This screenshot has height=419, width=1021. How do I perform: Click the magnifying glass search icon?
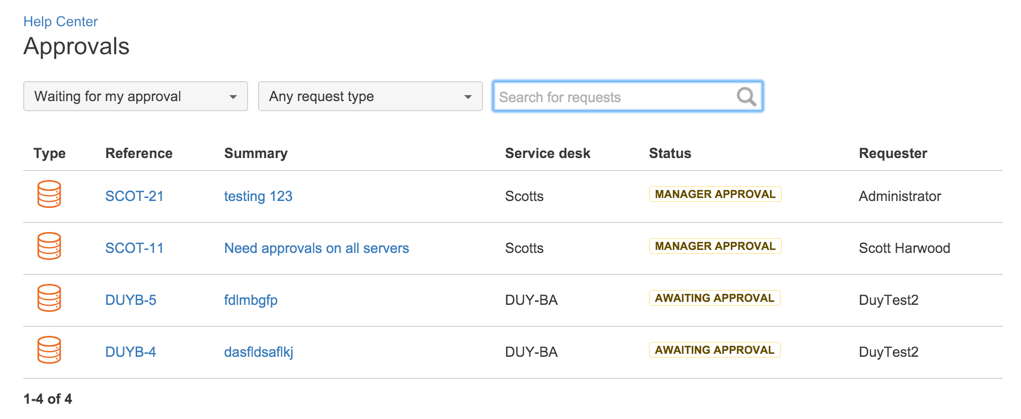pyautogui.click(x=747, y=97)
